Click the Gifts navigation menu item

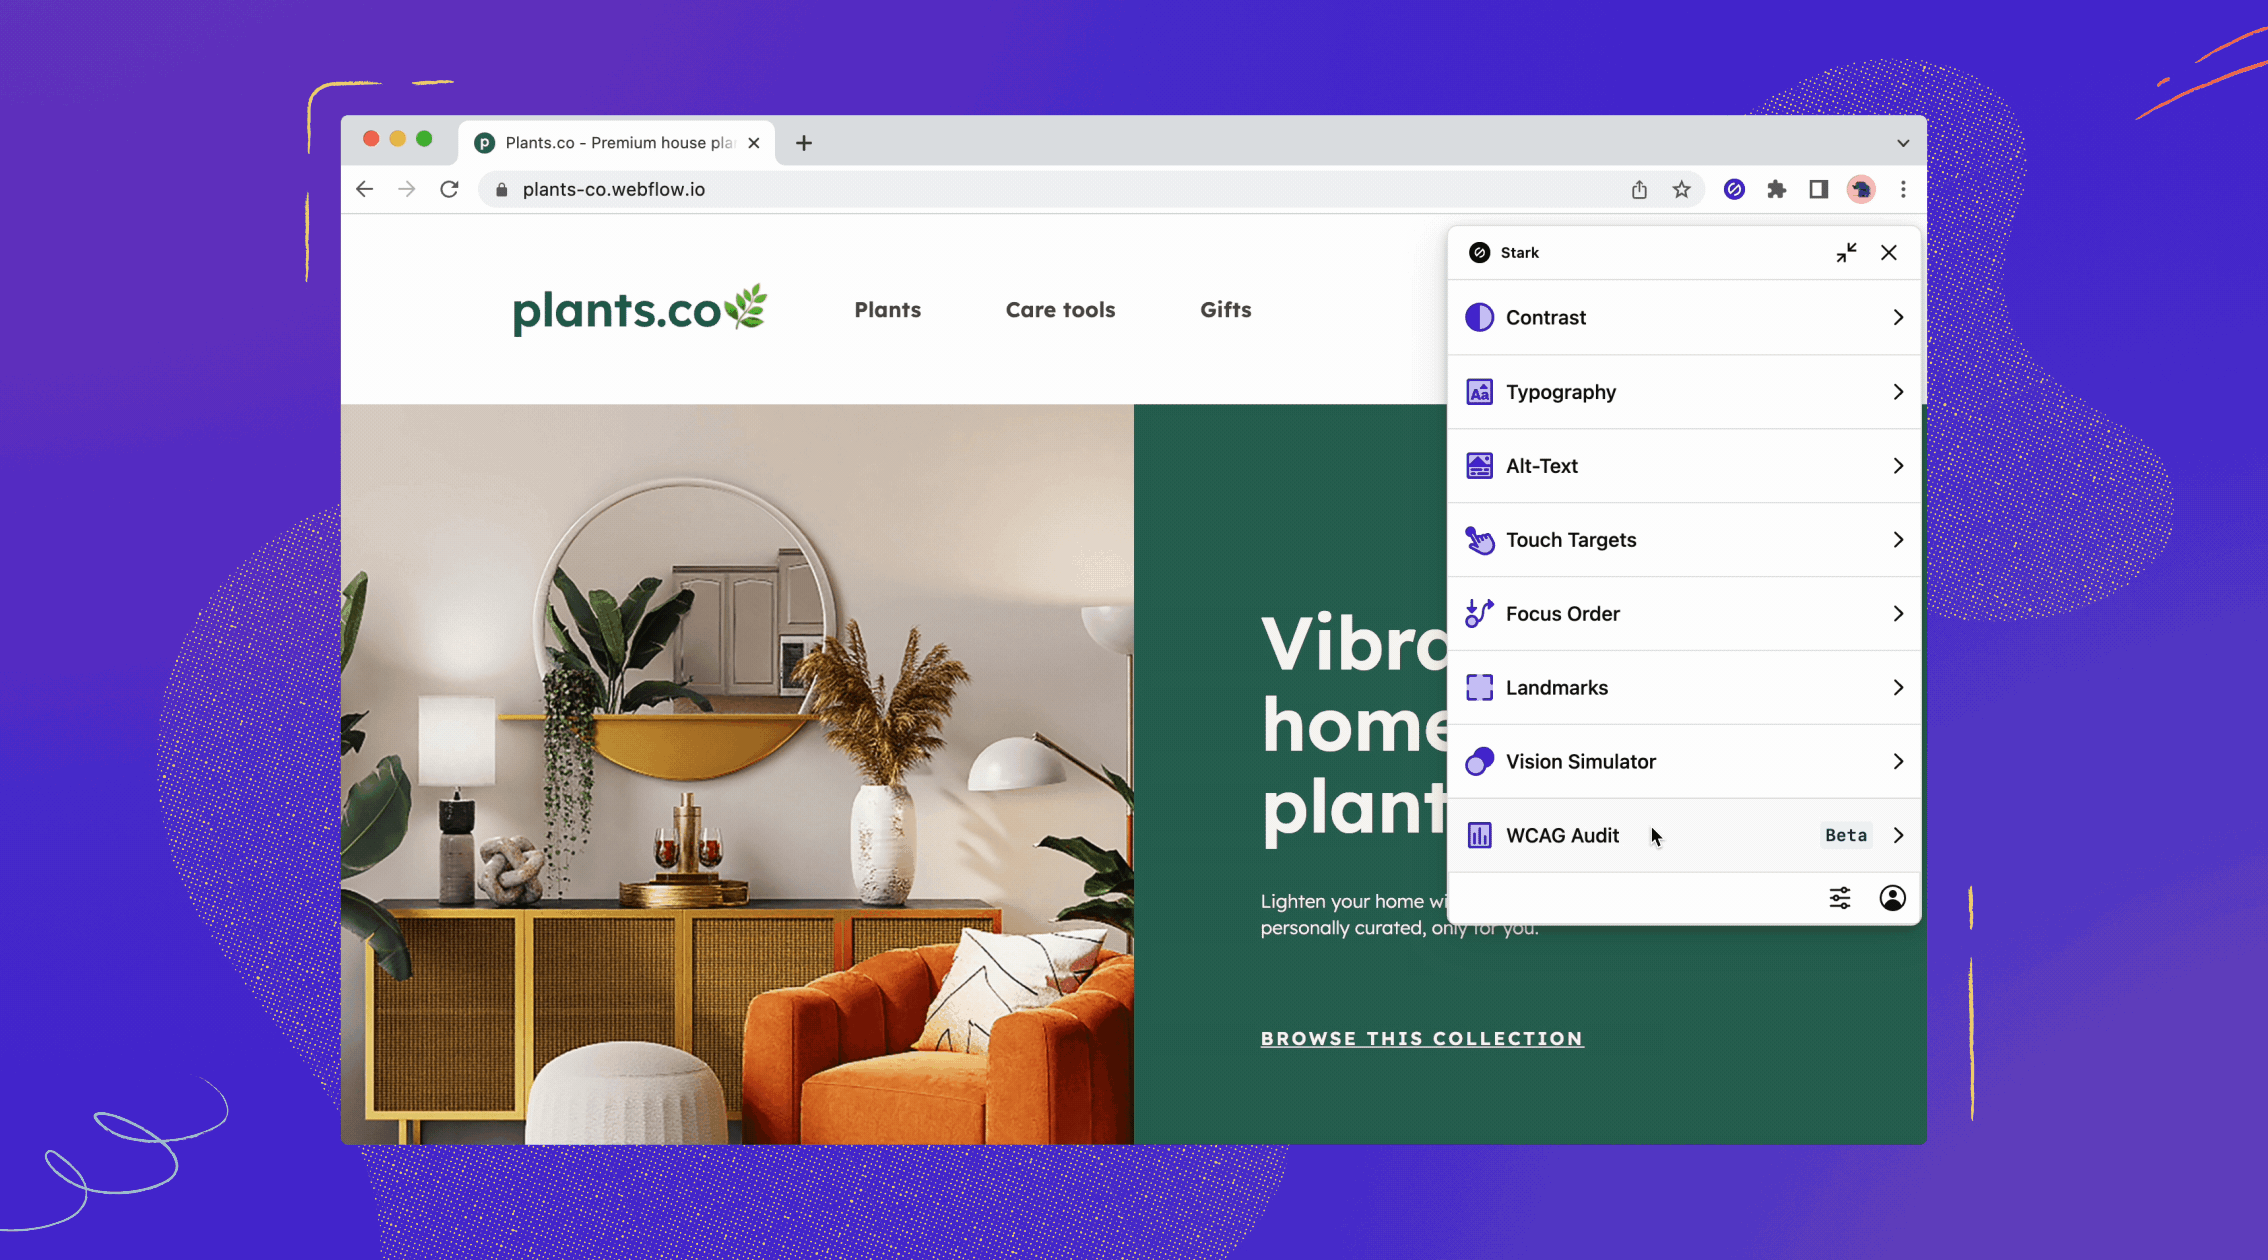click(1226, 309)
